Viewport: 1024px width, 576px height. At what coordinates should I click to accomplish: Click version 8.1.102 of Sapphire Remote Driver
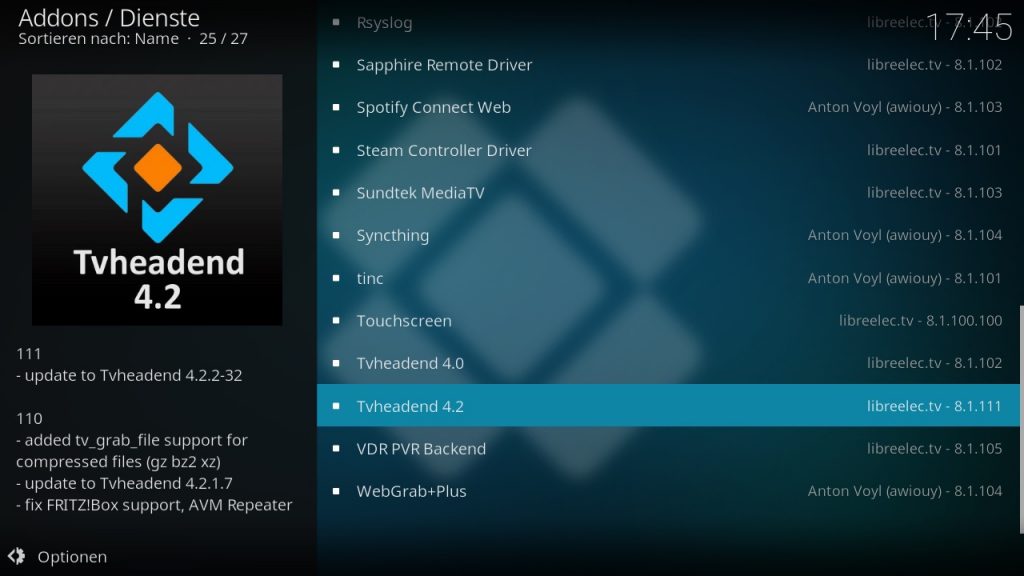(935, 65)
